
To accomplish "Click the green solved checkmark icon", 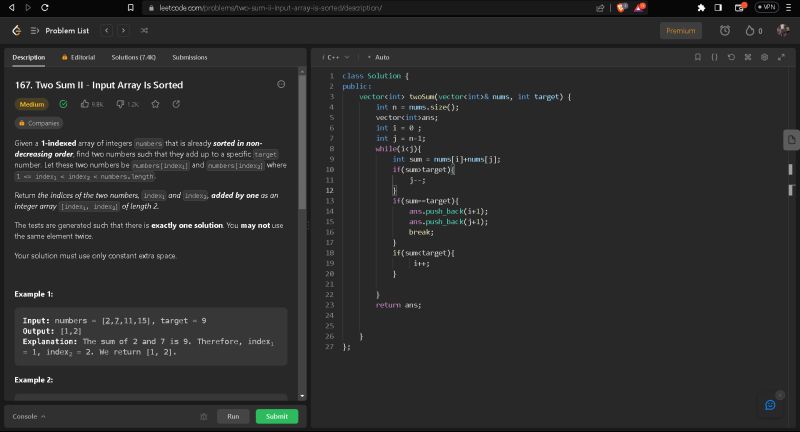I will pyautogui.click(x=63, y=104).
